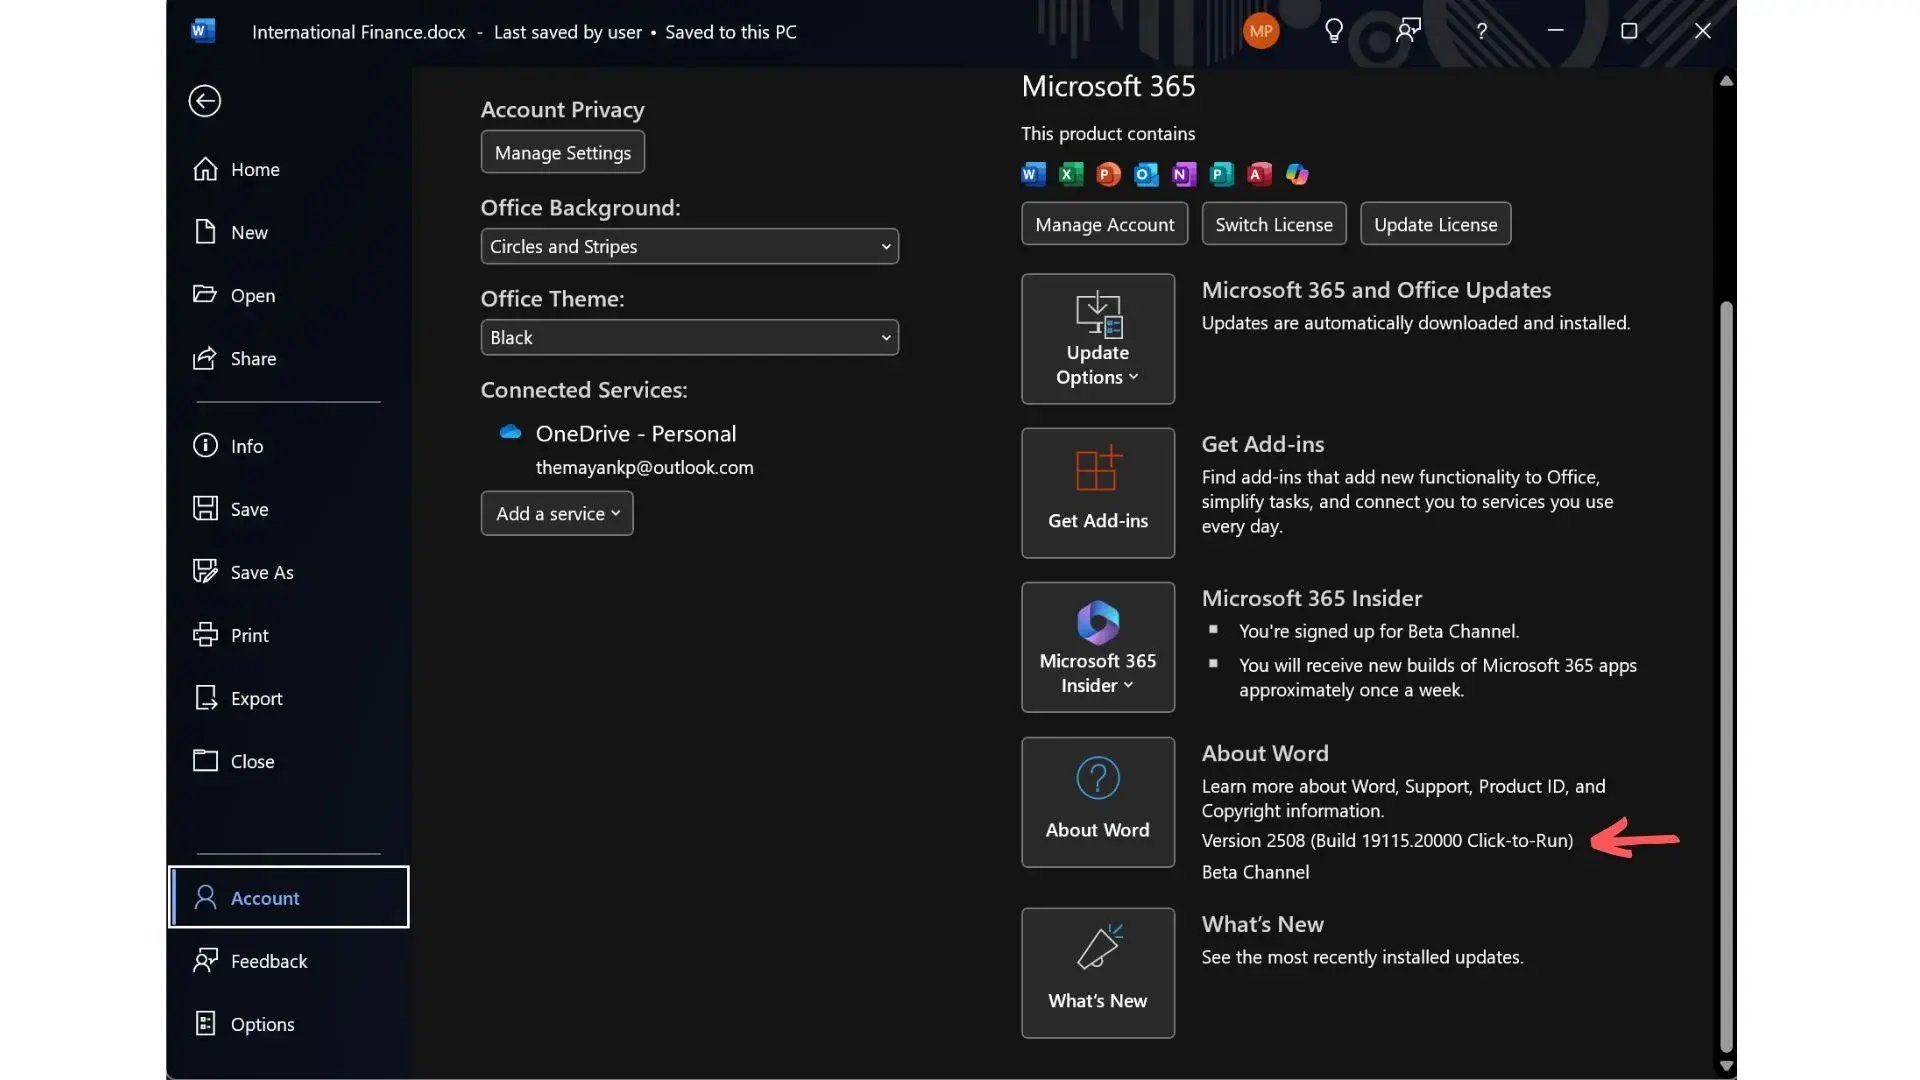Click the scrollbar down arrow

tap(1726, 1065)
